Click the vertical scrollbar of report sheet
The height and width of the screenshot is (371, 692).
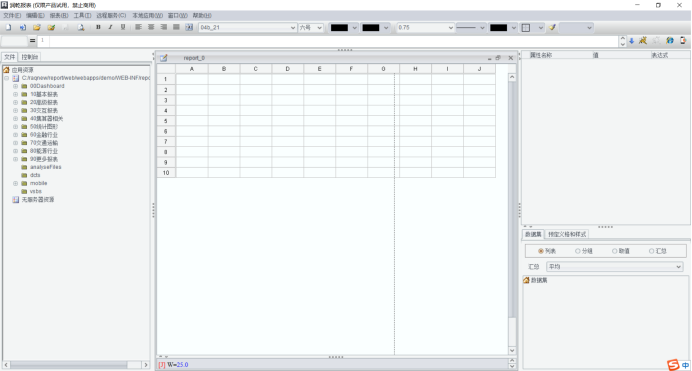click(512, 214)
